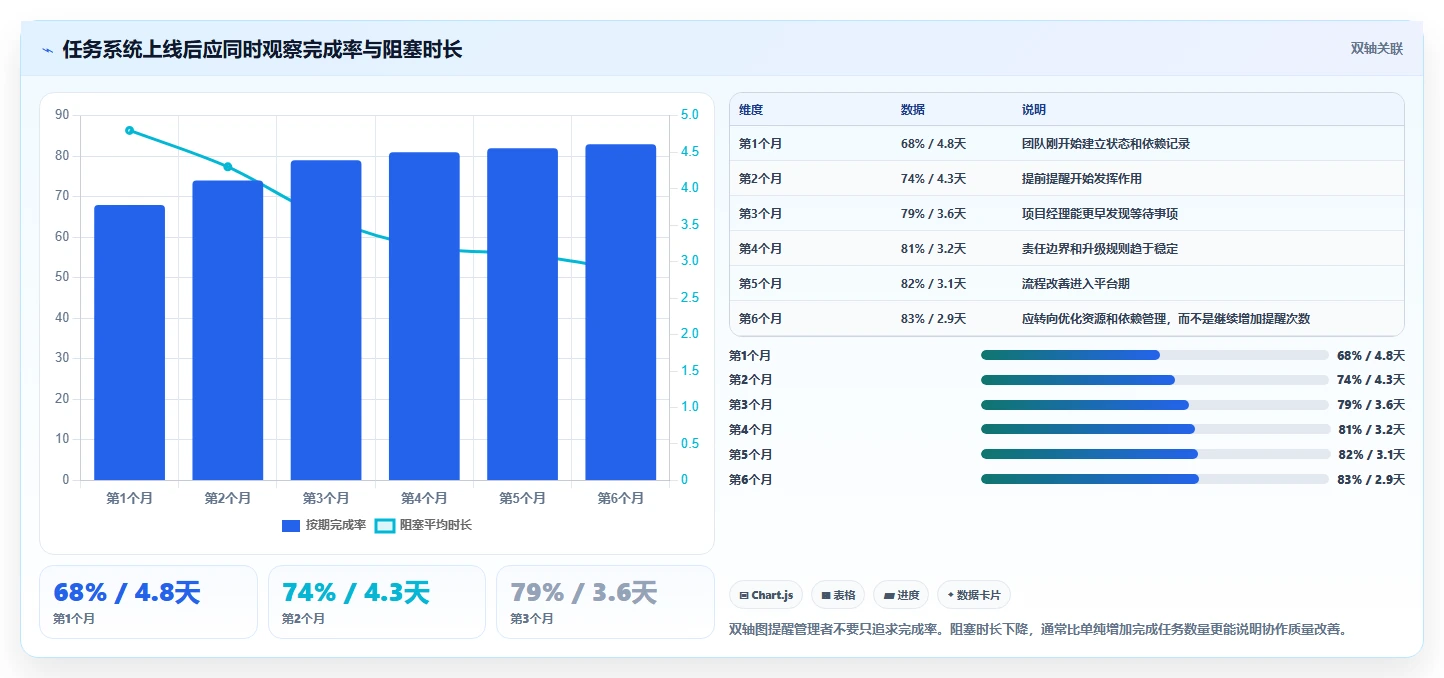The image size is (1444, 678).
Task: Click the footer note starting 双轴图提醒管理者
Action: [1040, 630]
